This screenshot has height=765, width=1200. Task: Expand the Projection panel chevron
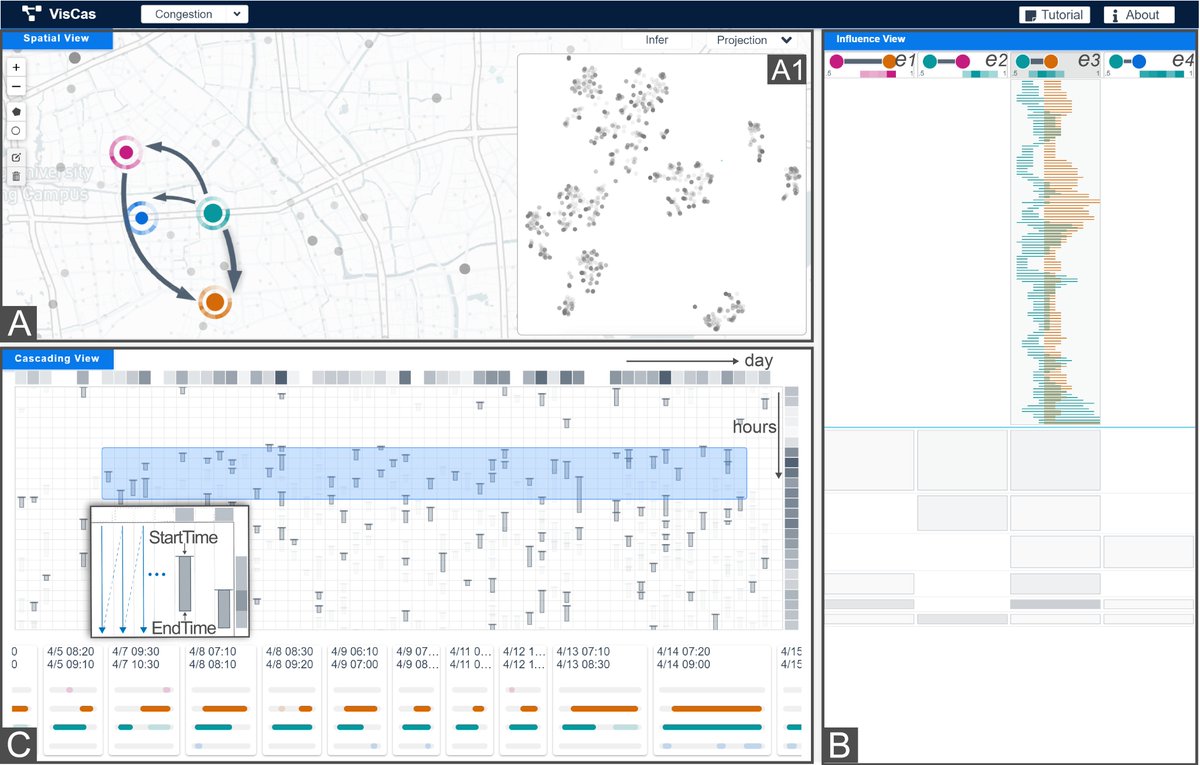click(x=787, y=40)
